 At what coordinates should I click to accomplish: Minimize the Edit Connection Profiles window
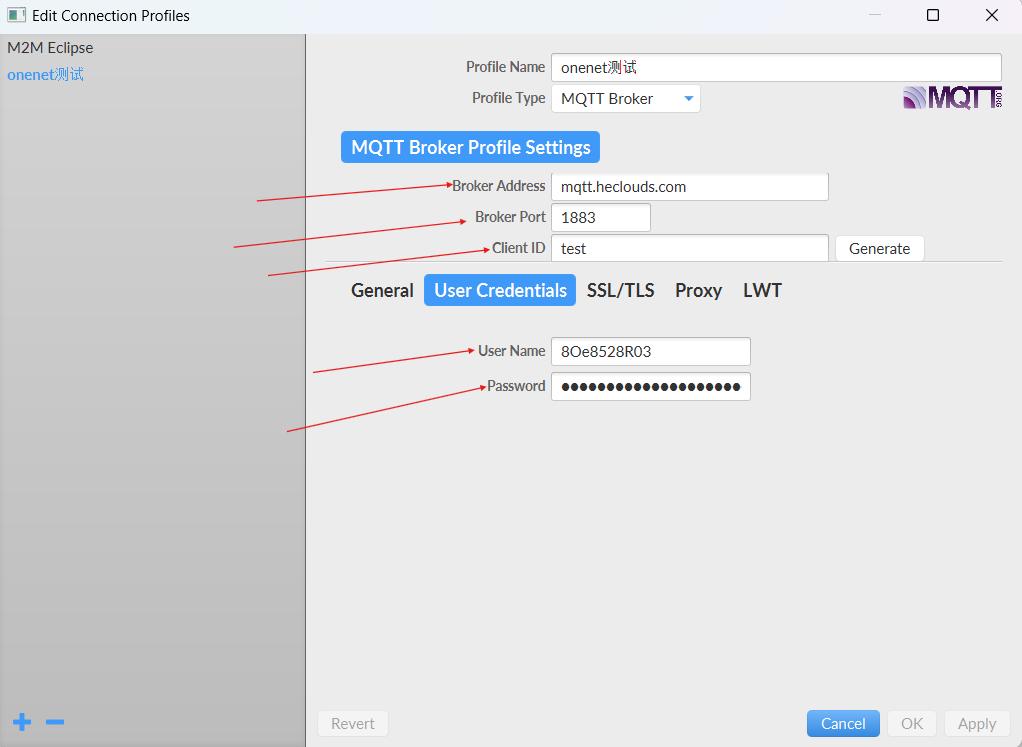(x=875, y=15)
